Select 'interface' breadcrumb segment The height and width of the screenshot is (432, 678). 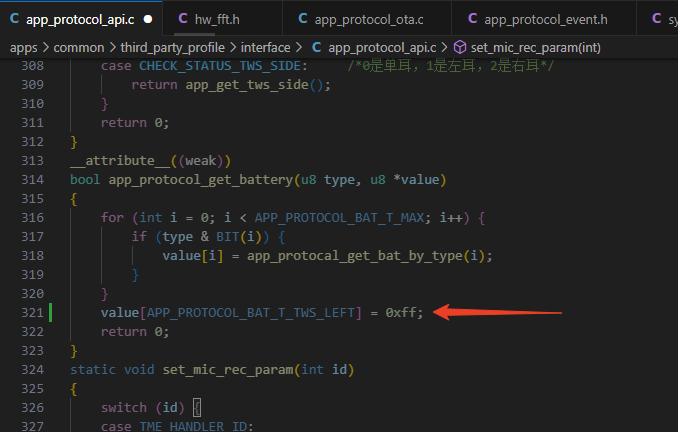[265, 48]
